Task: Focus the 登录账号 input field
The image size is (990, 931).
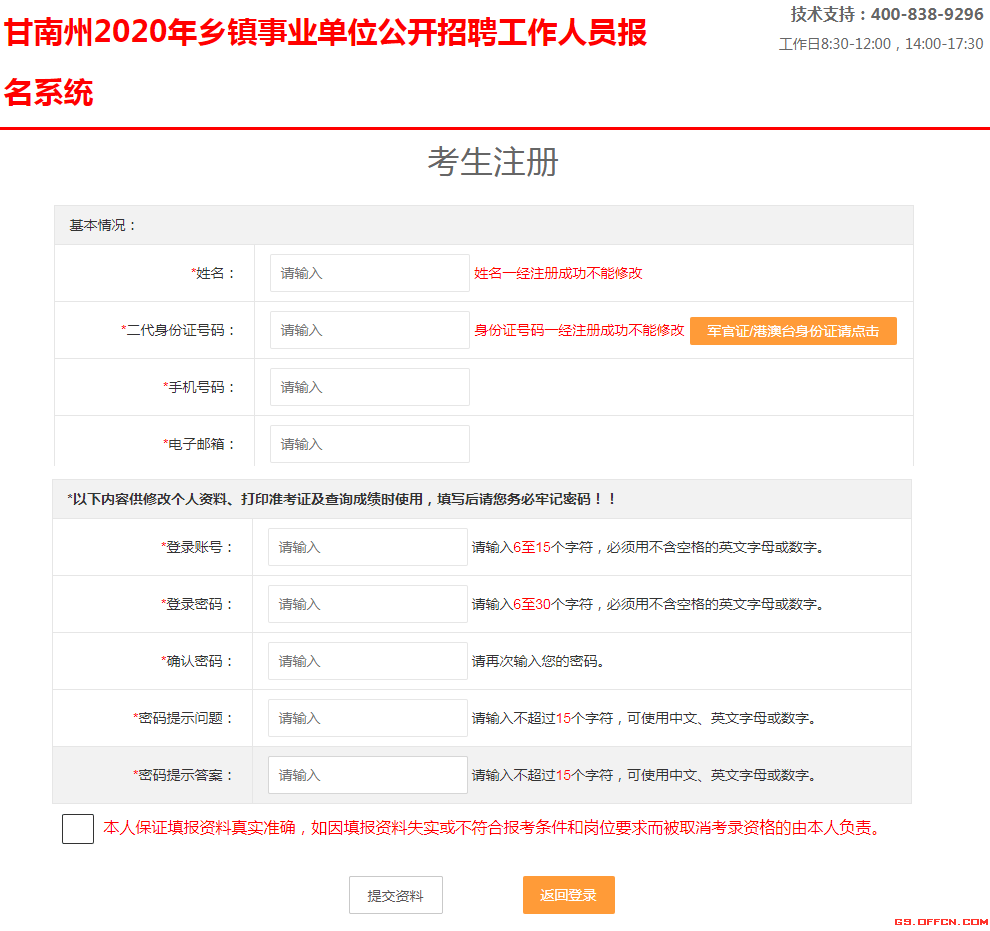Action: pyautogui.click(x=367, y=547)
